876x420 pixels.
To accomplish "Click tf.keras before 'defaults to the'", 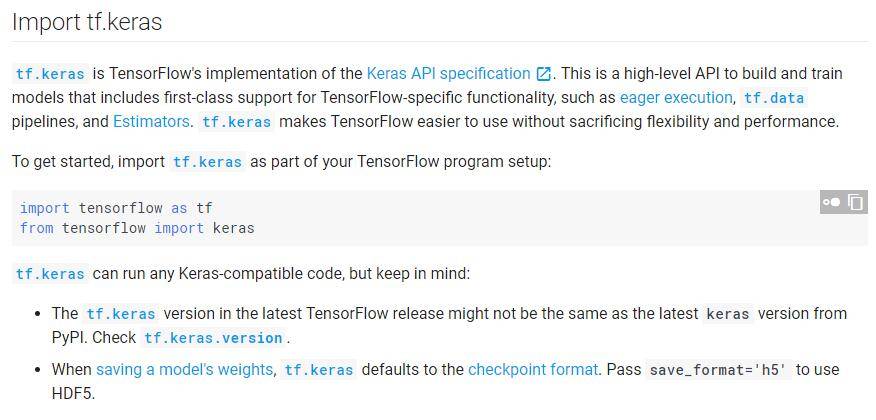I will click(x=319, y=370).
